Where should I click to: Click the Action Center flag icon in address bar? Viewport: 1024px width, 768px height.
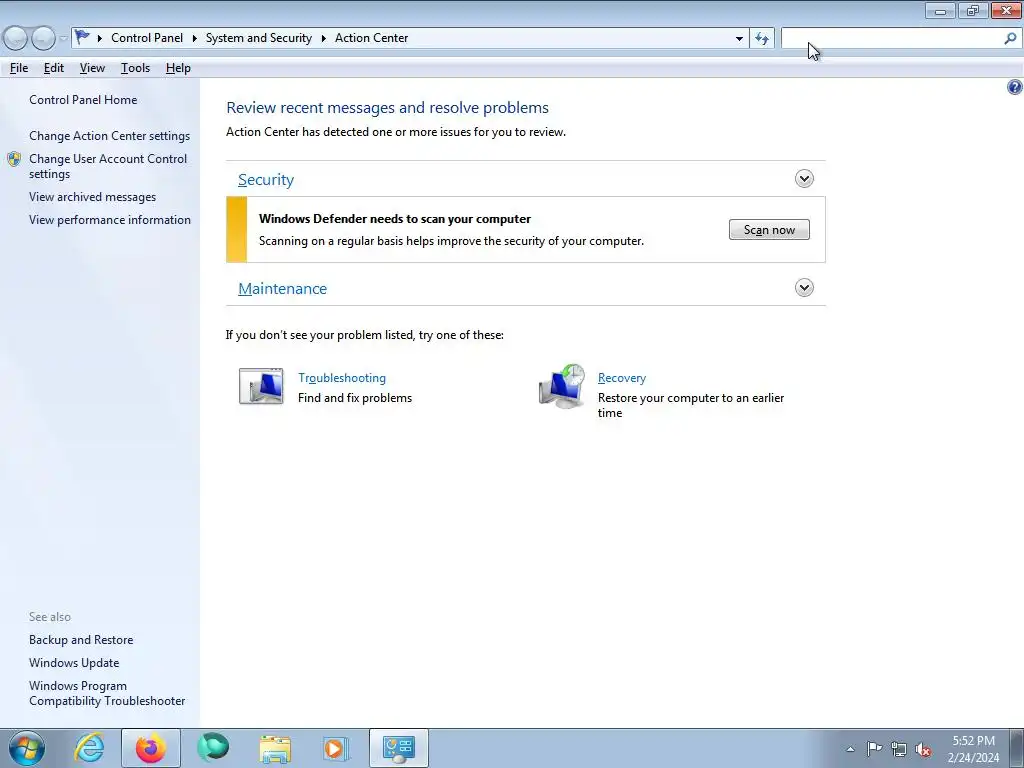point(82,37)
